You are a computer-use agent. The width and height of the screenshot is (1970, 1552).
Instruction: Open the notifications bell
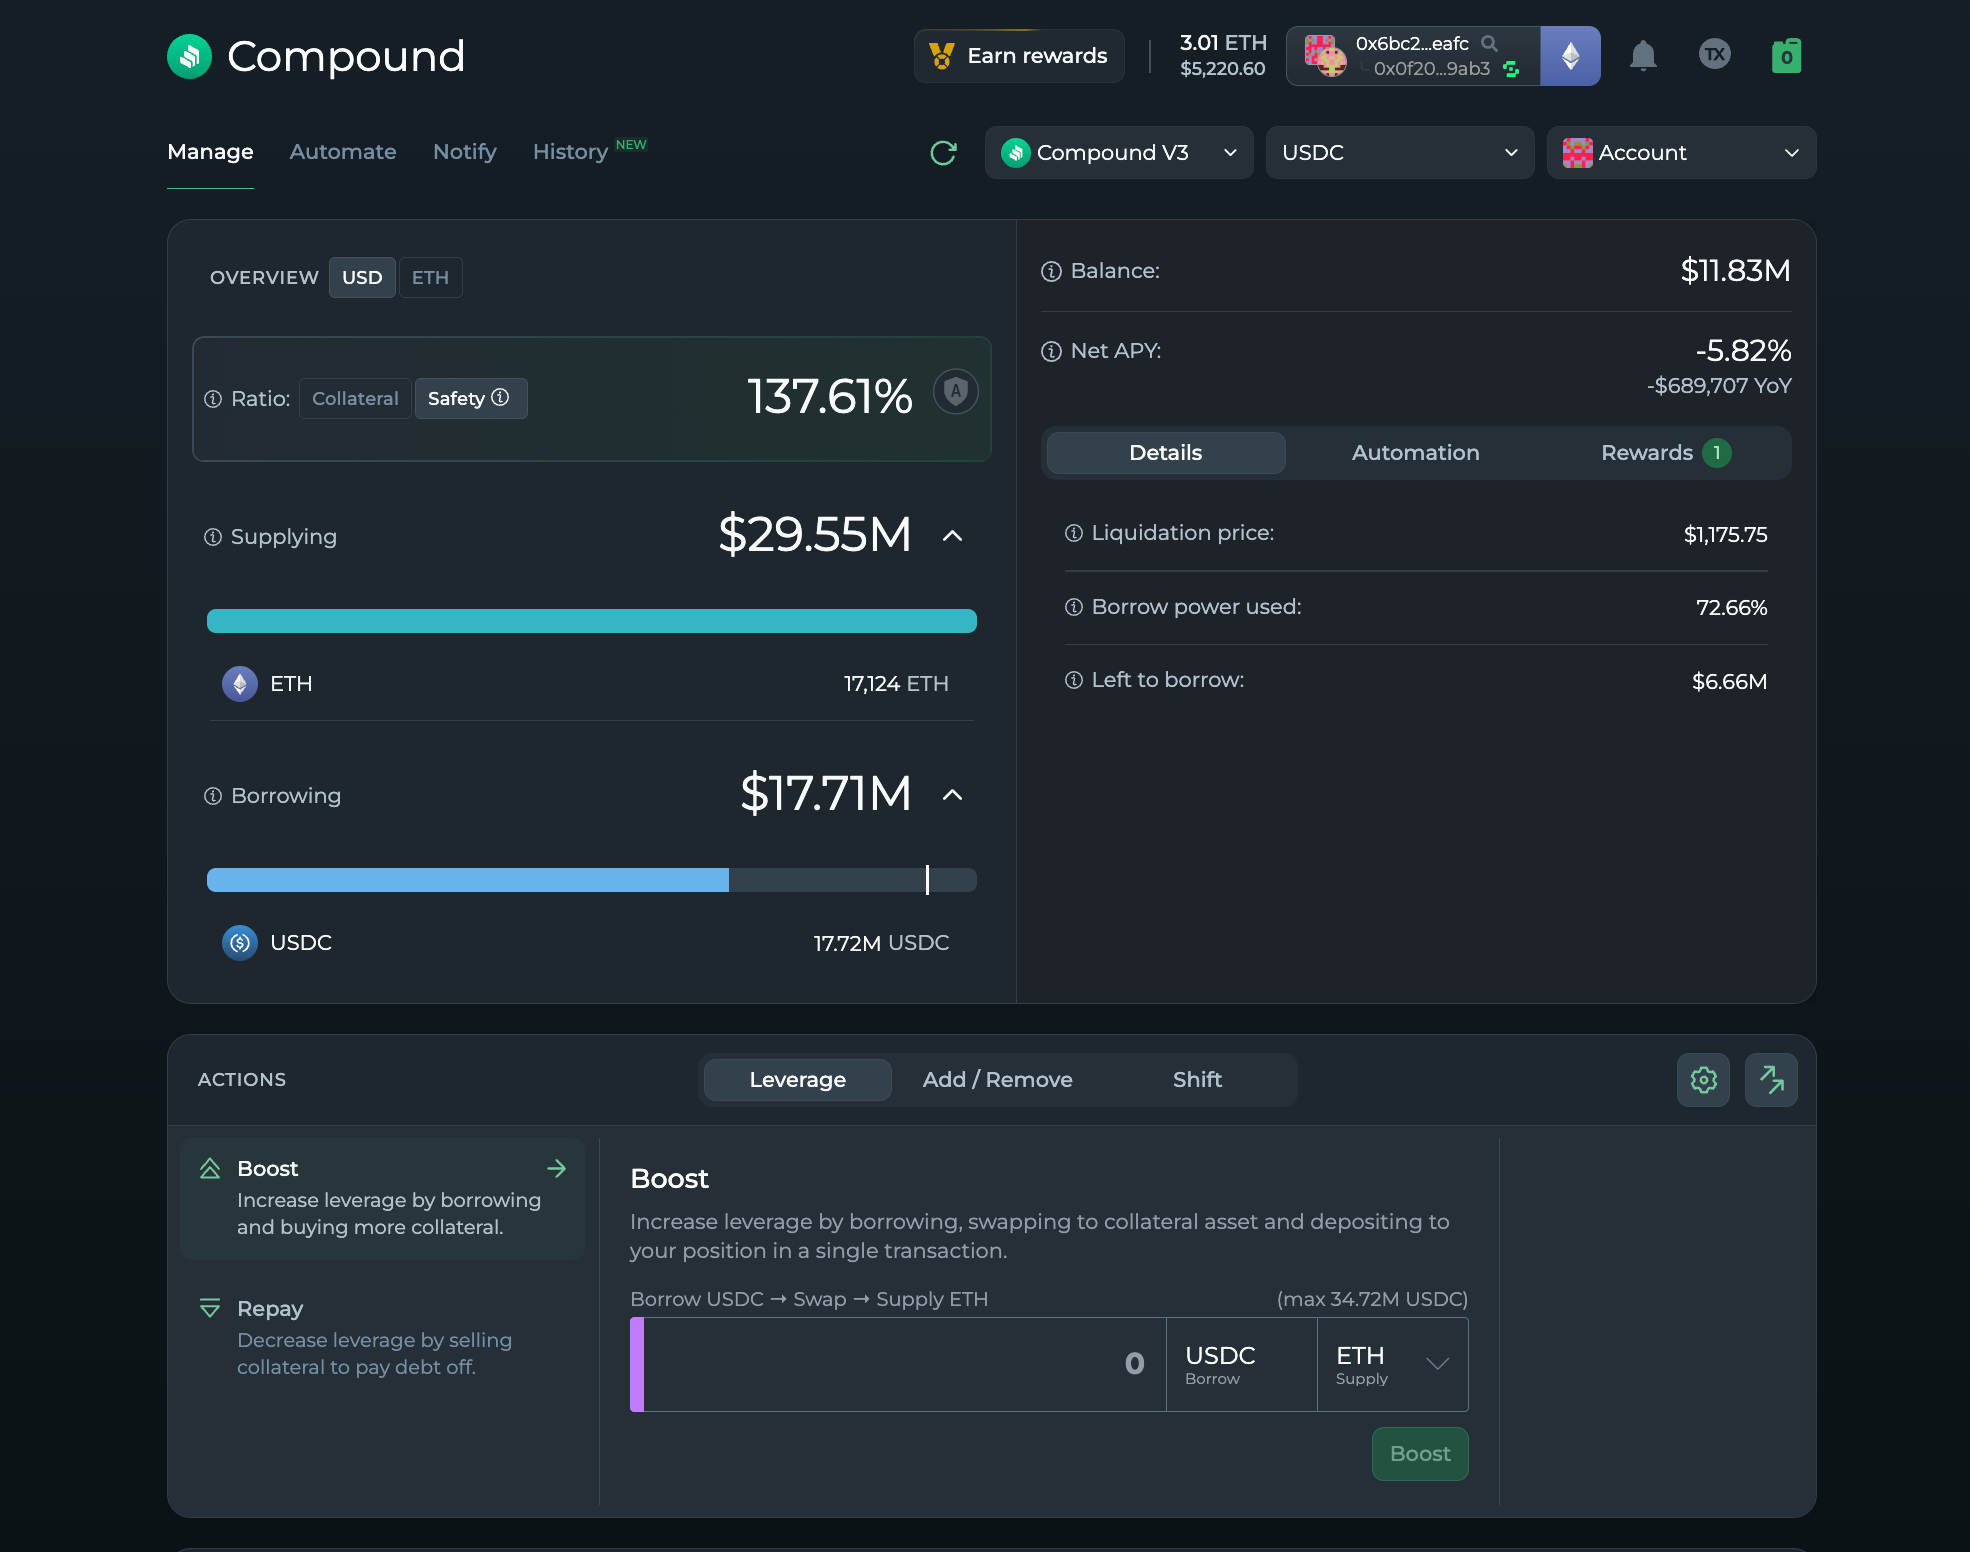tap(1643, 56)
